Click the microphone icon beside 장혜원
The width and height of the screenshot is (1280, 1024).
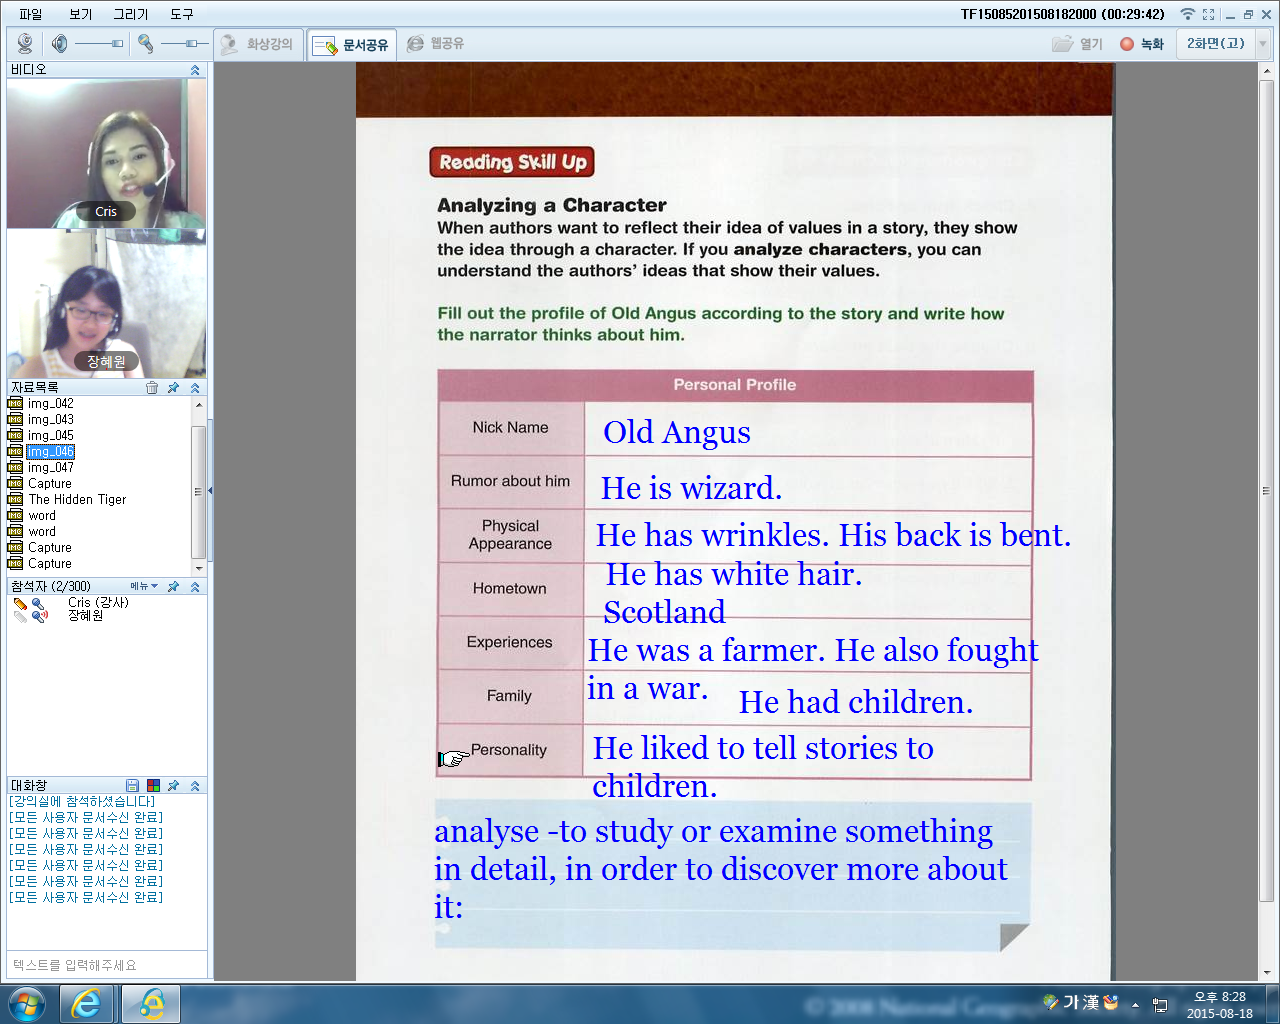[39, 616]
